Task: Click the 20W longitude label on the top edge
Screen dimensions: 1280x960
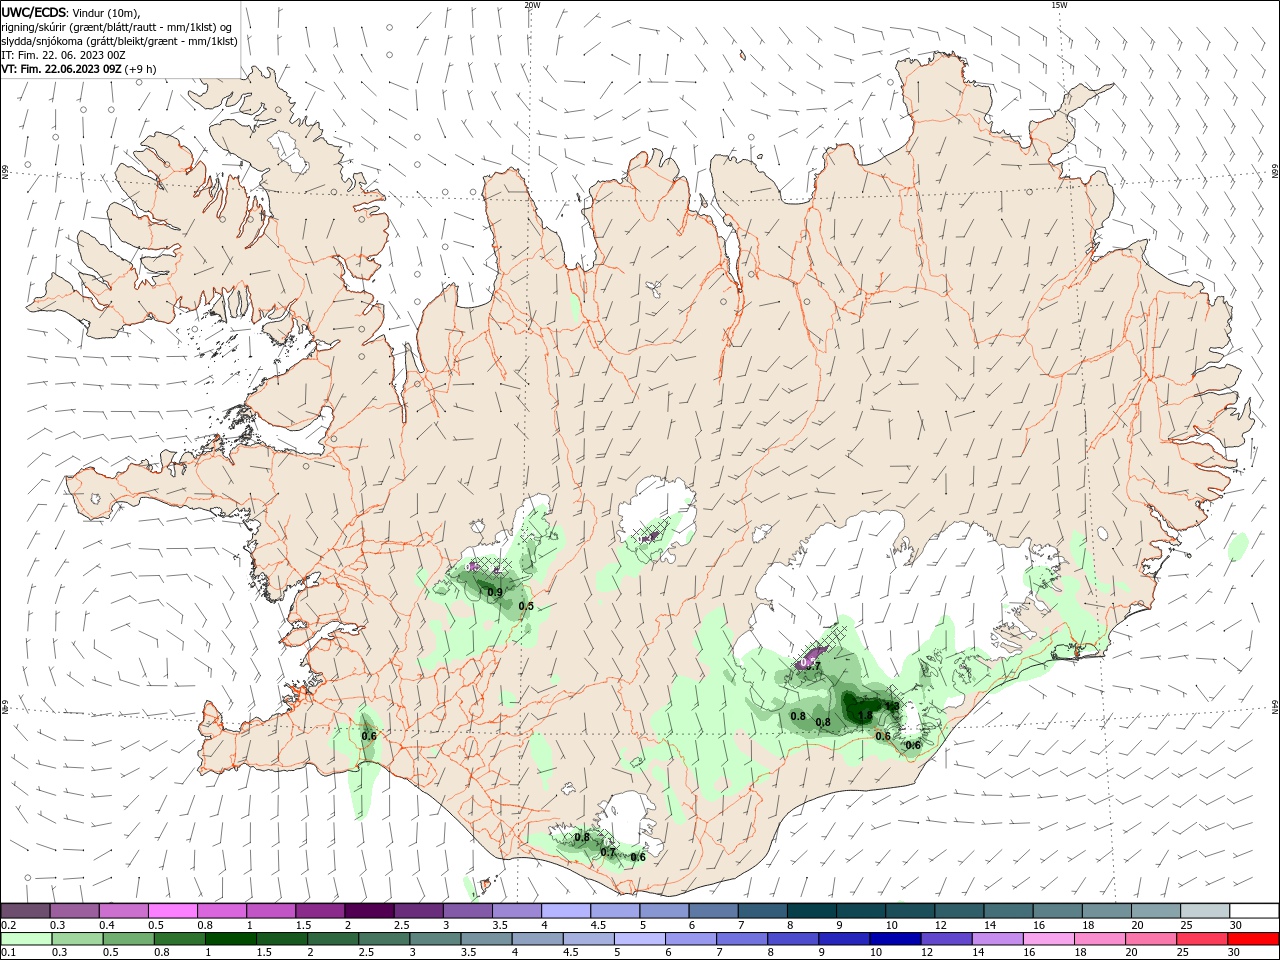Action: (532, 5)
